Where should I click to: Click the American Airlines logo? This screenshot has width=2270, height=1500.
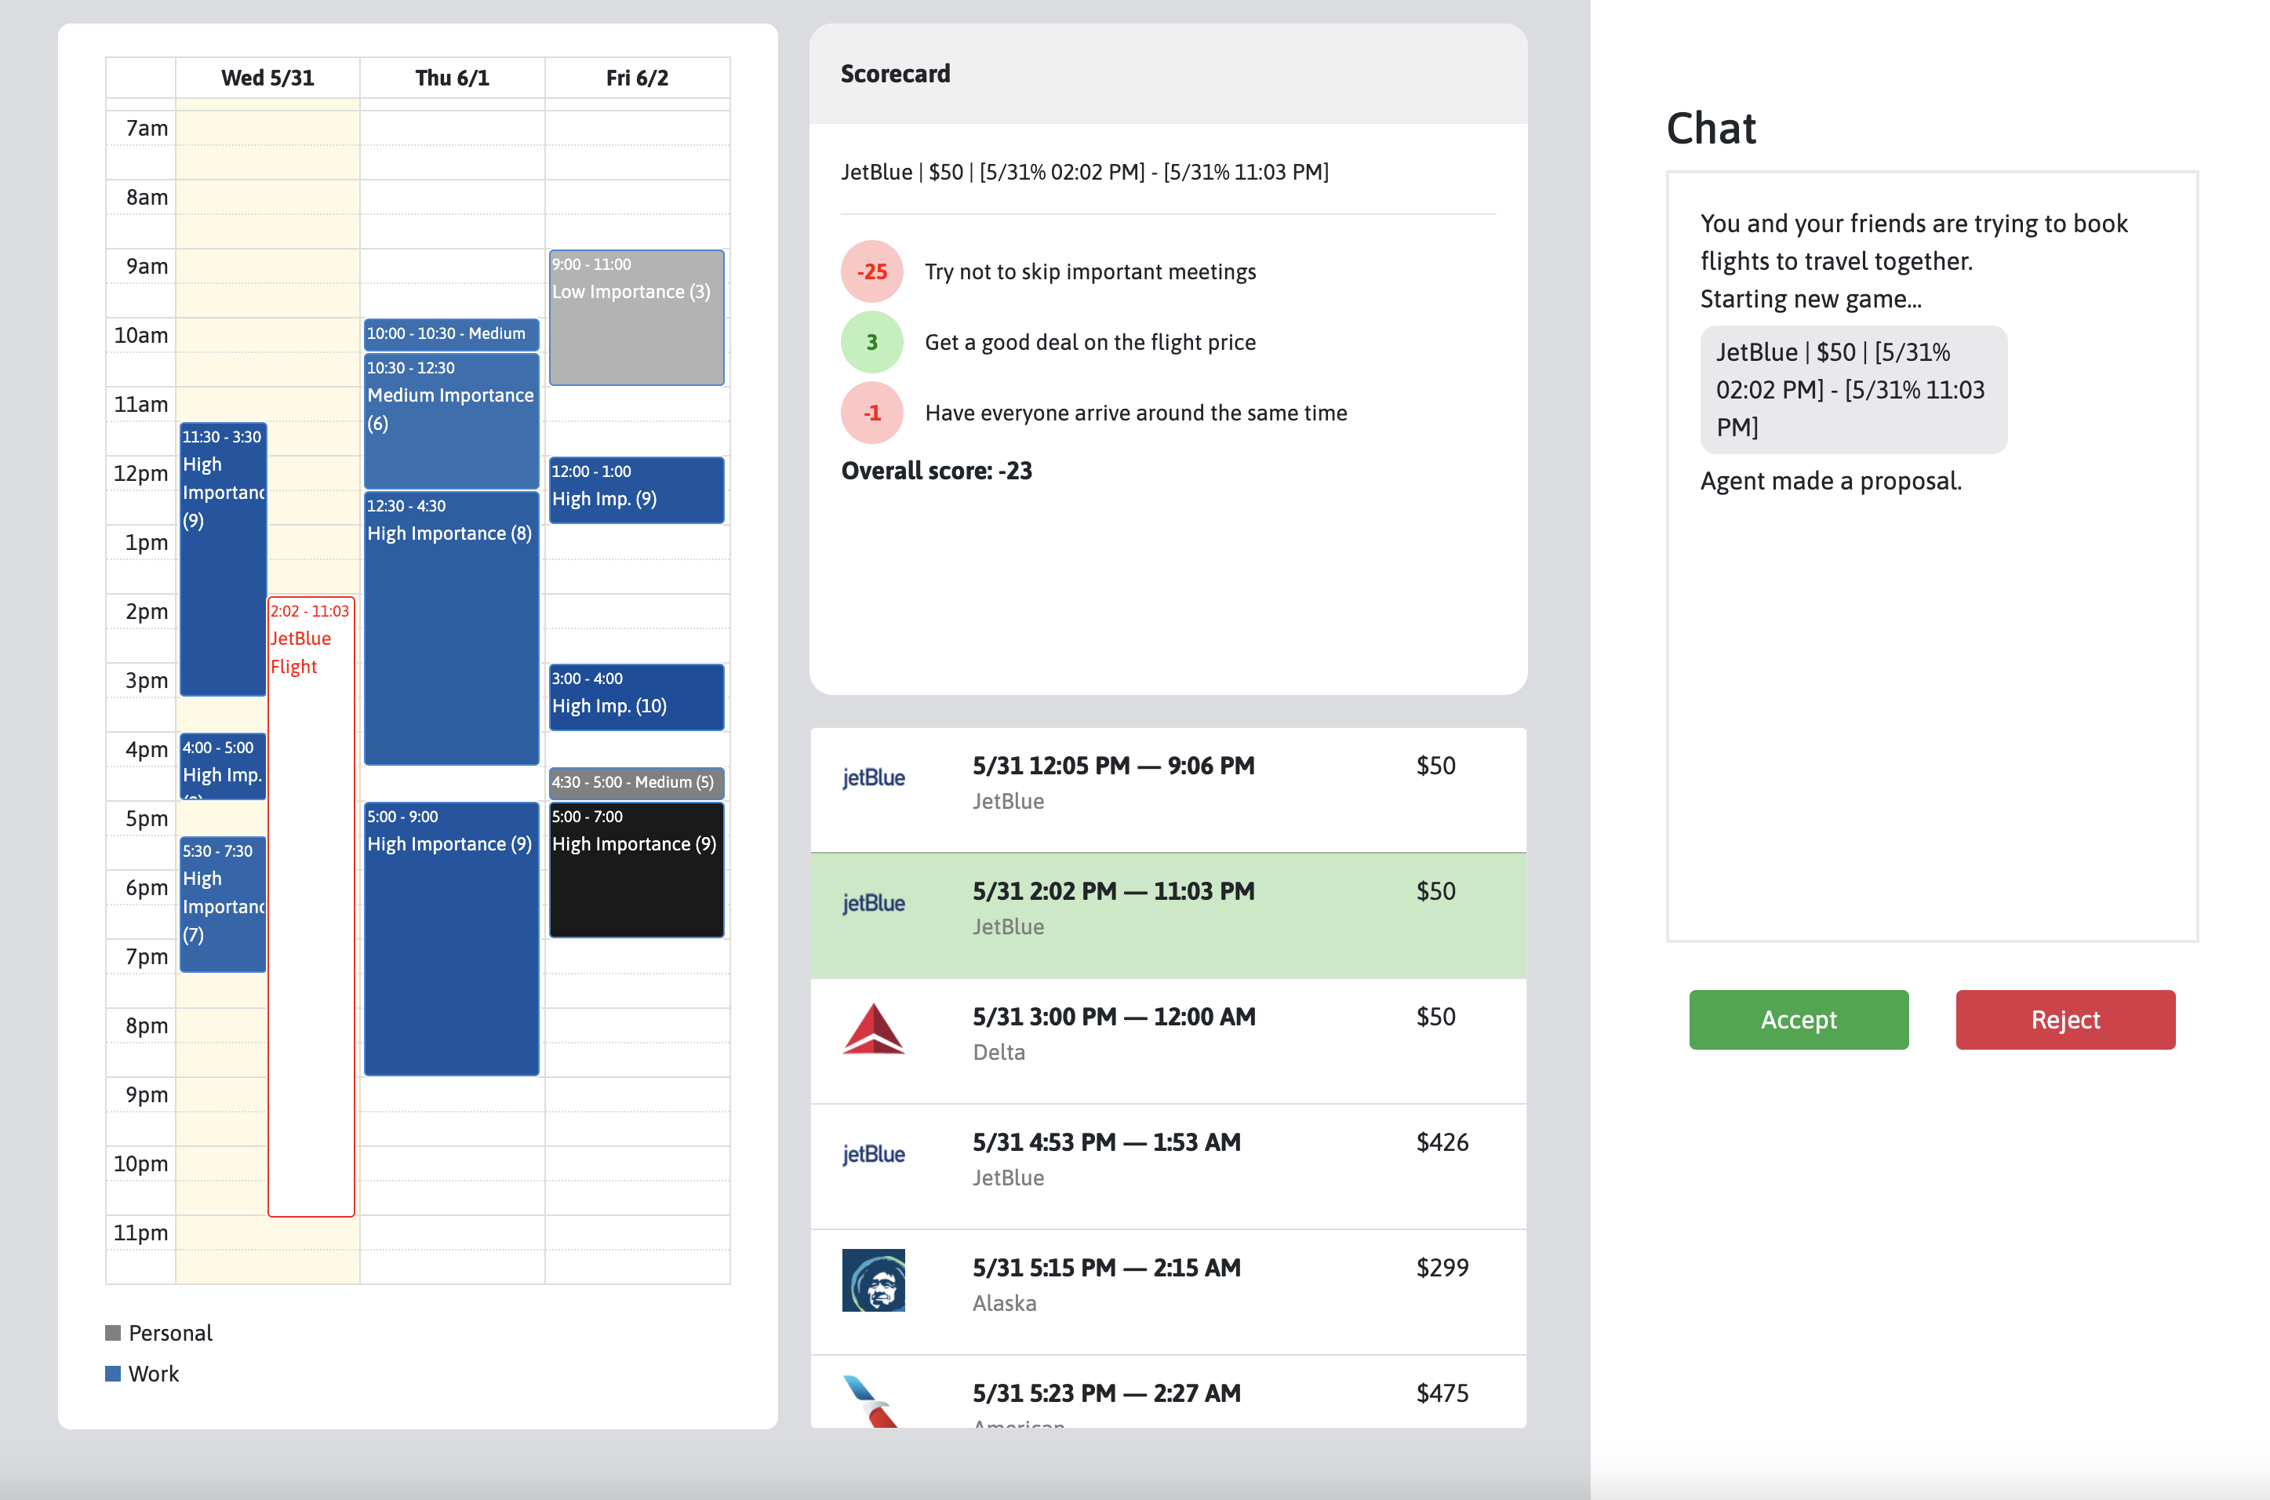point(871,1402)
